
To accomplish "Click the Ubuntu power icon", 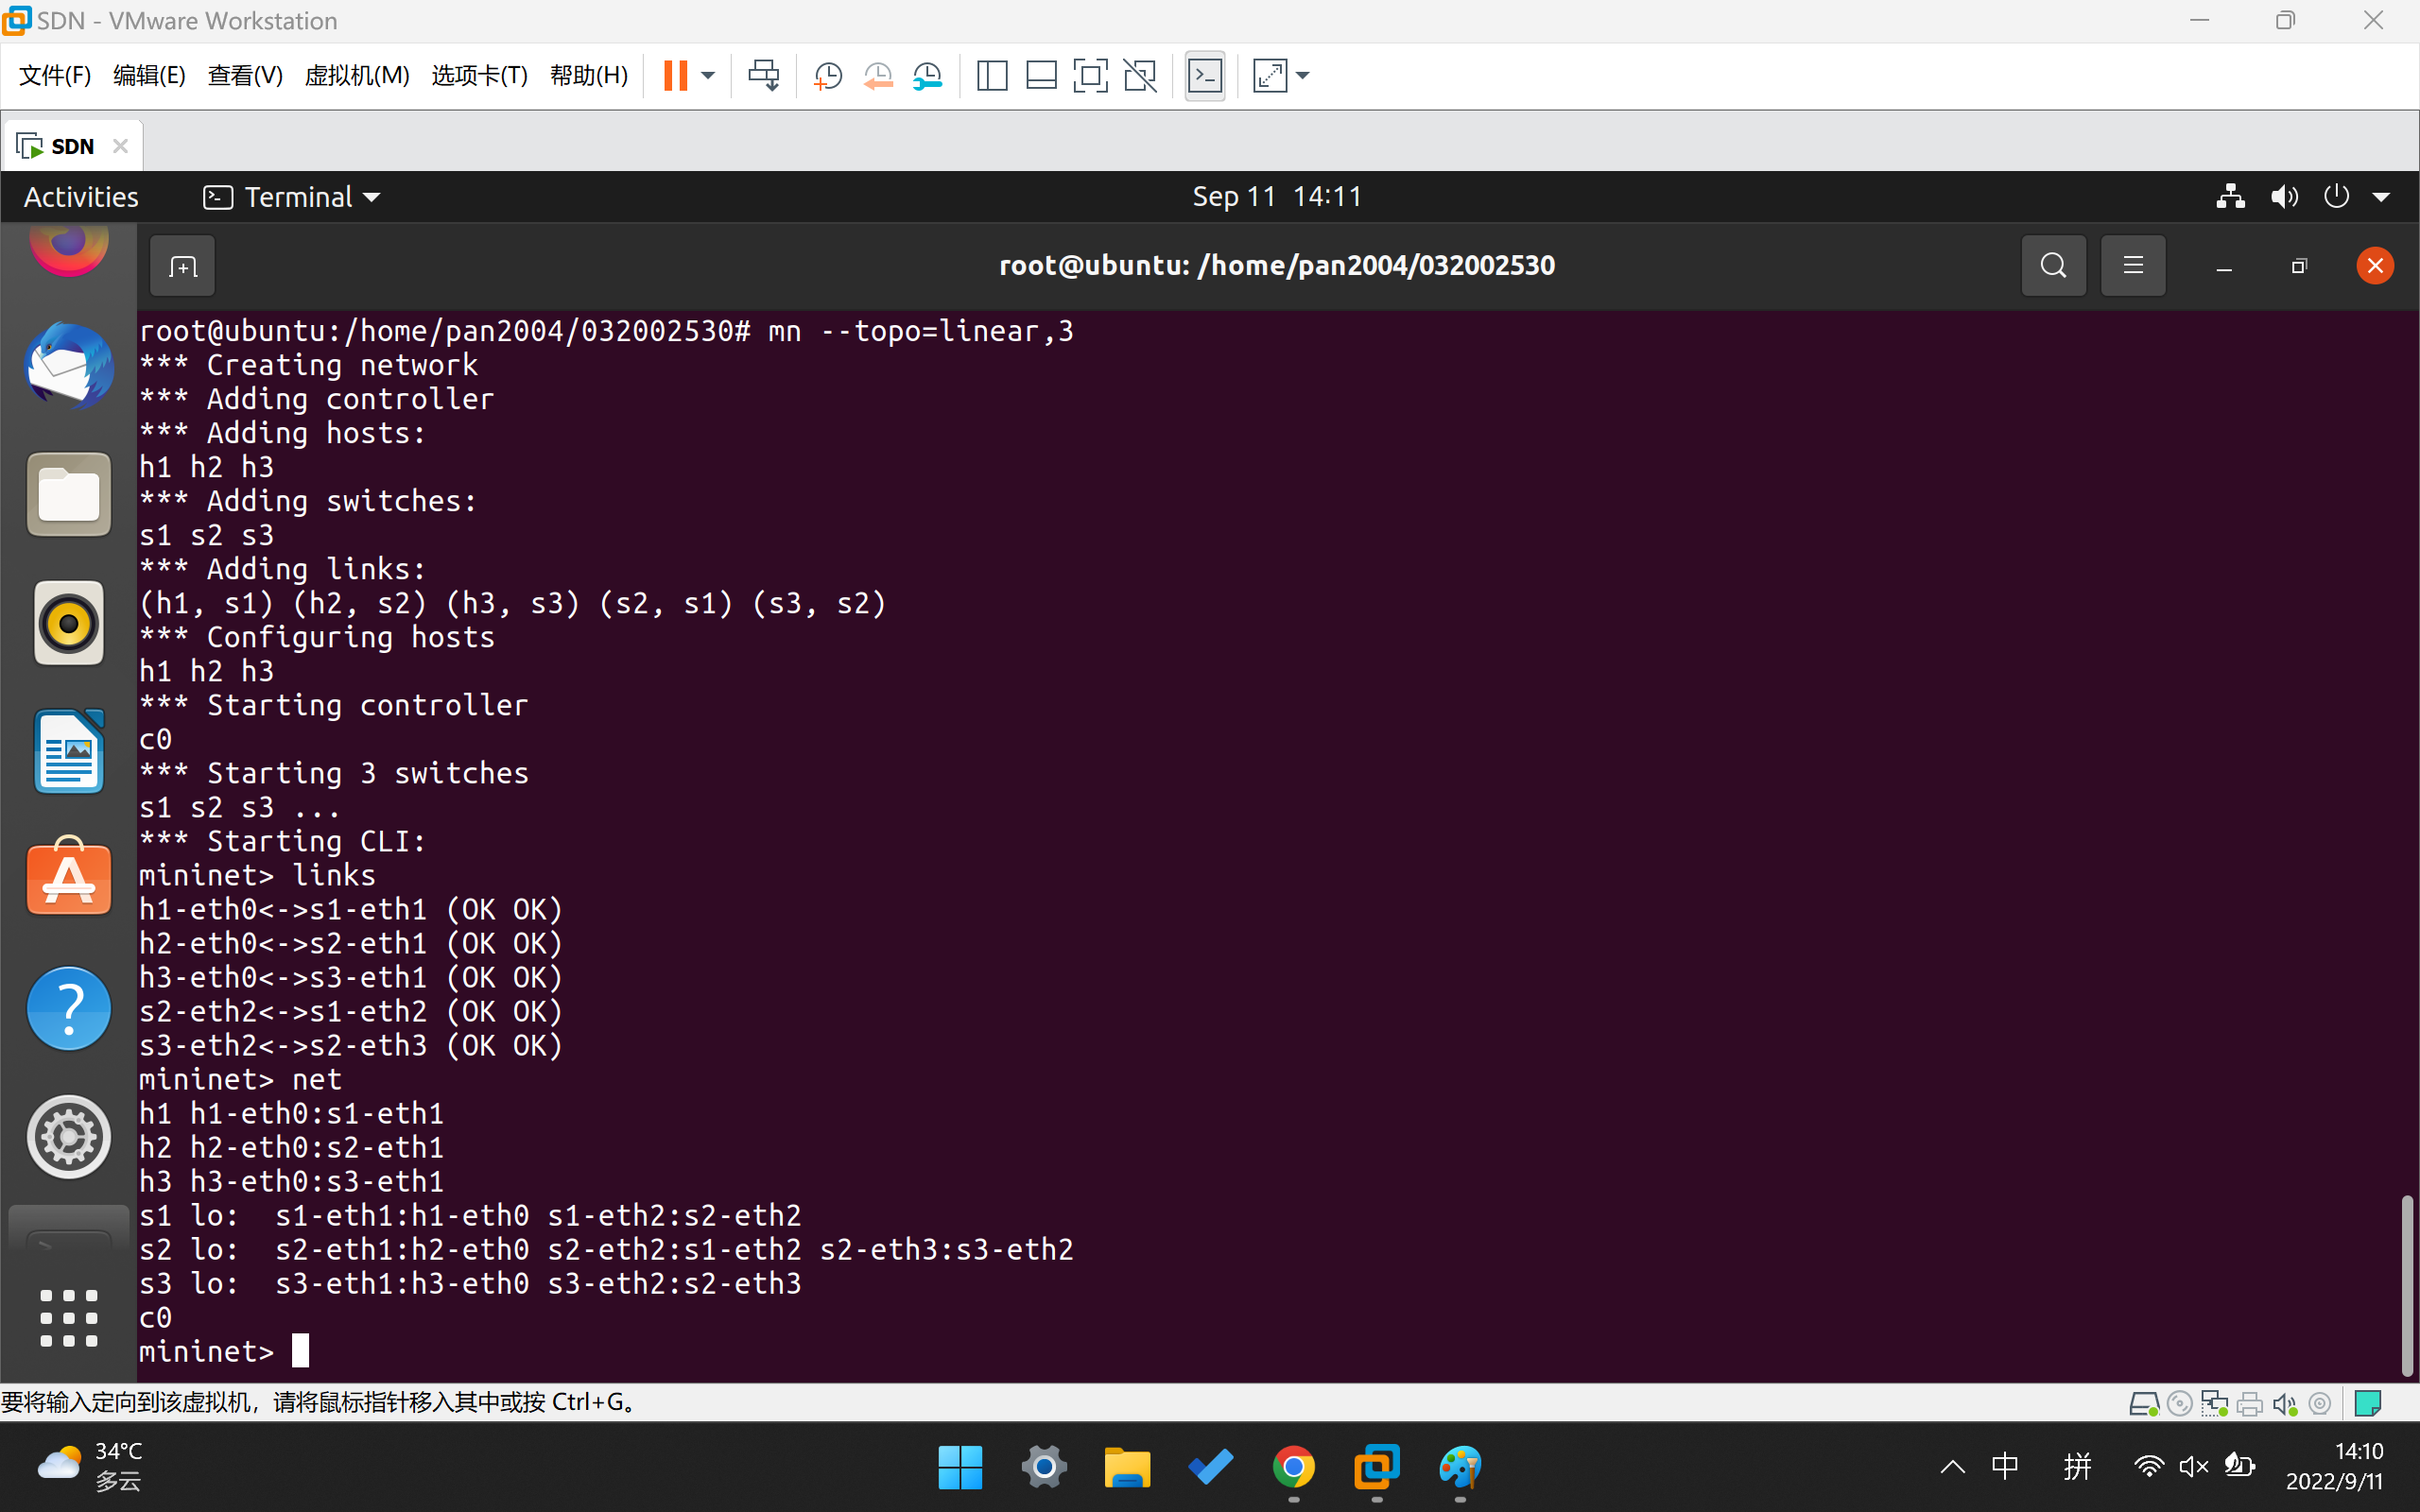I will [2336, 197].
